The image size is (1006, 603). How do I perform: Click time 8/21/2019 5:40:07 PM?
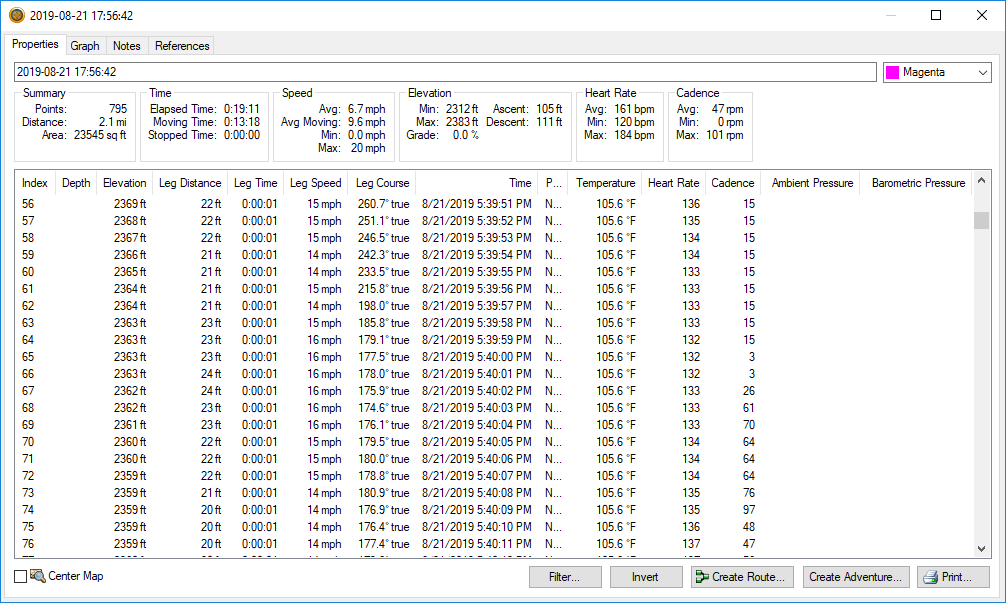(x=477, y=476)
